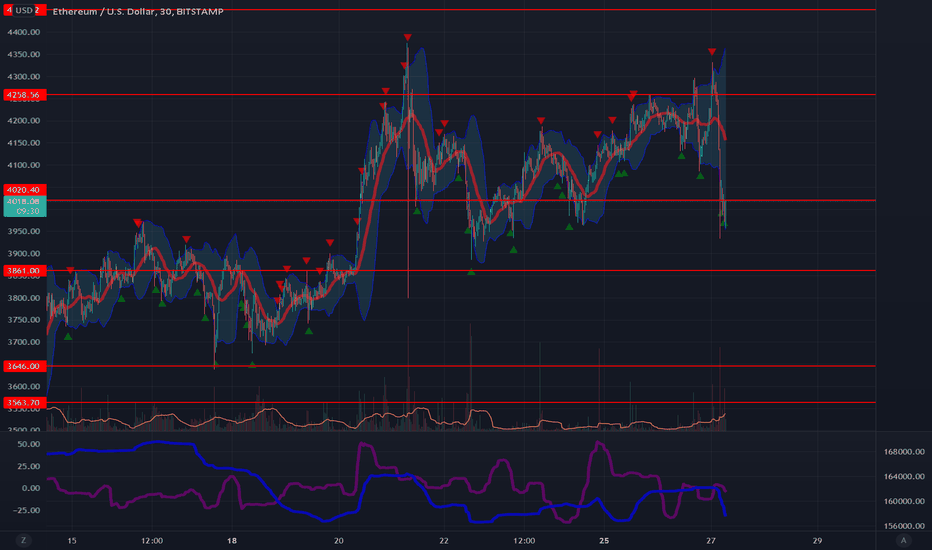Viewport: 932px width, 550px height.
Task: Click the 4400.00 price axis value
Action: click(24, 32)
